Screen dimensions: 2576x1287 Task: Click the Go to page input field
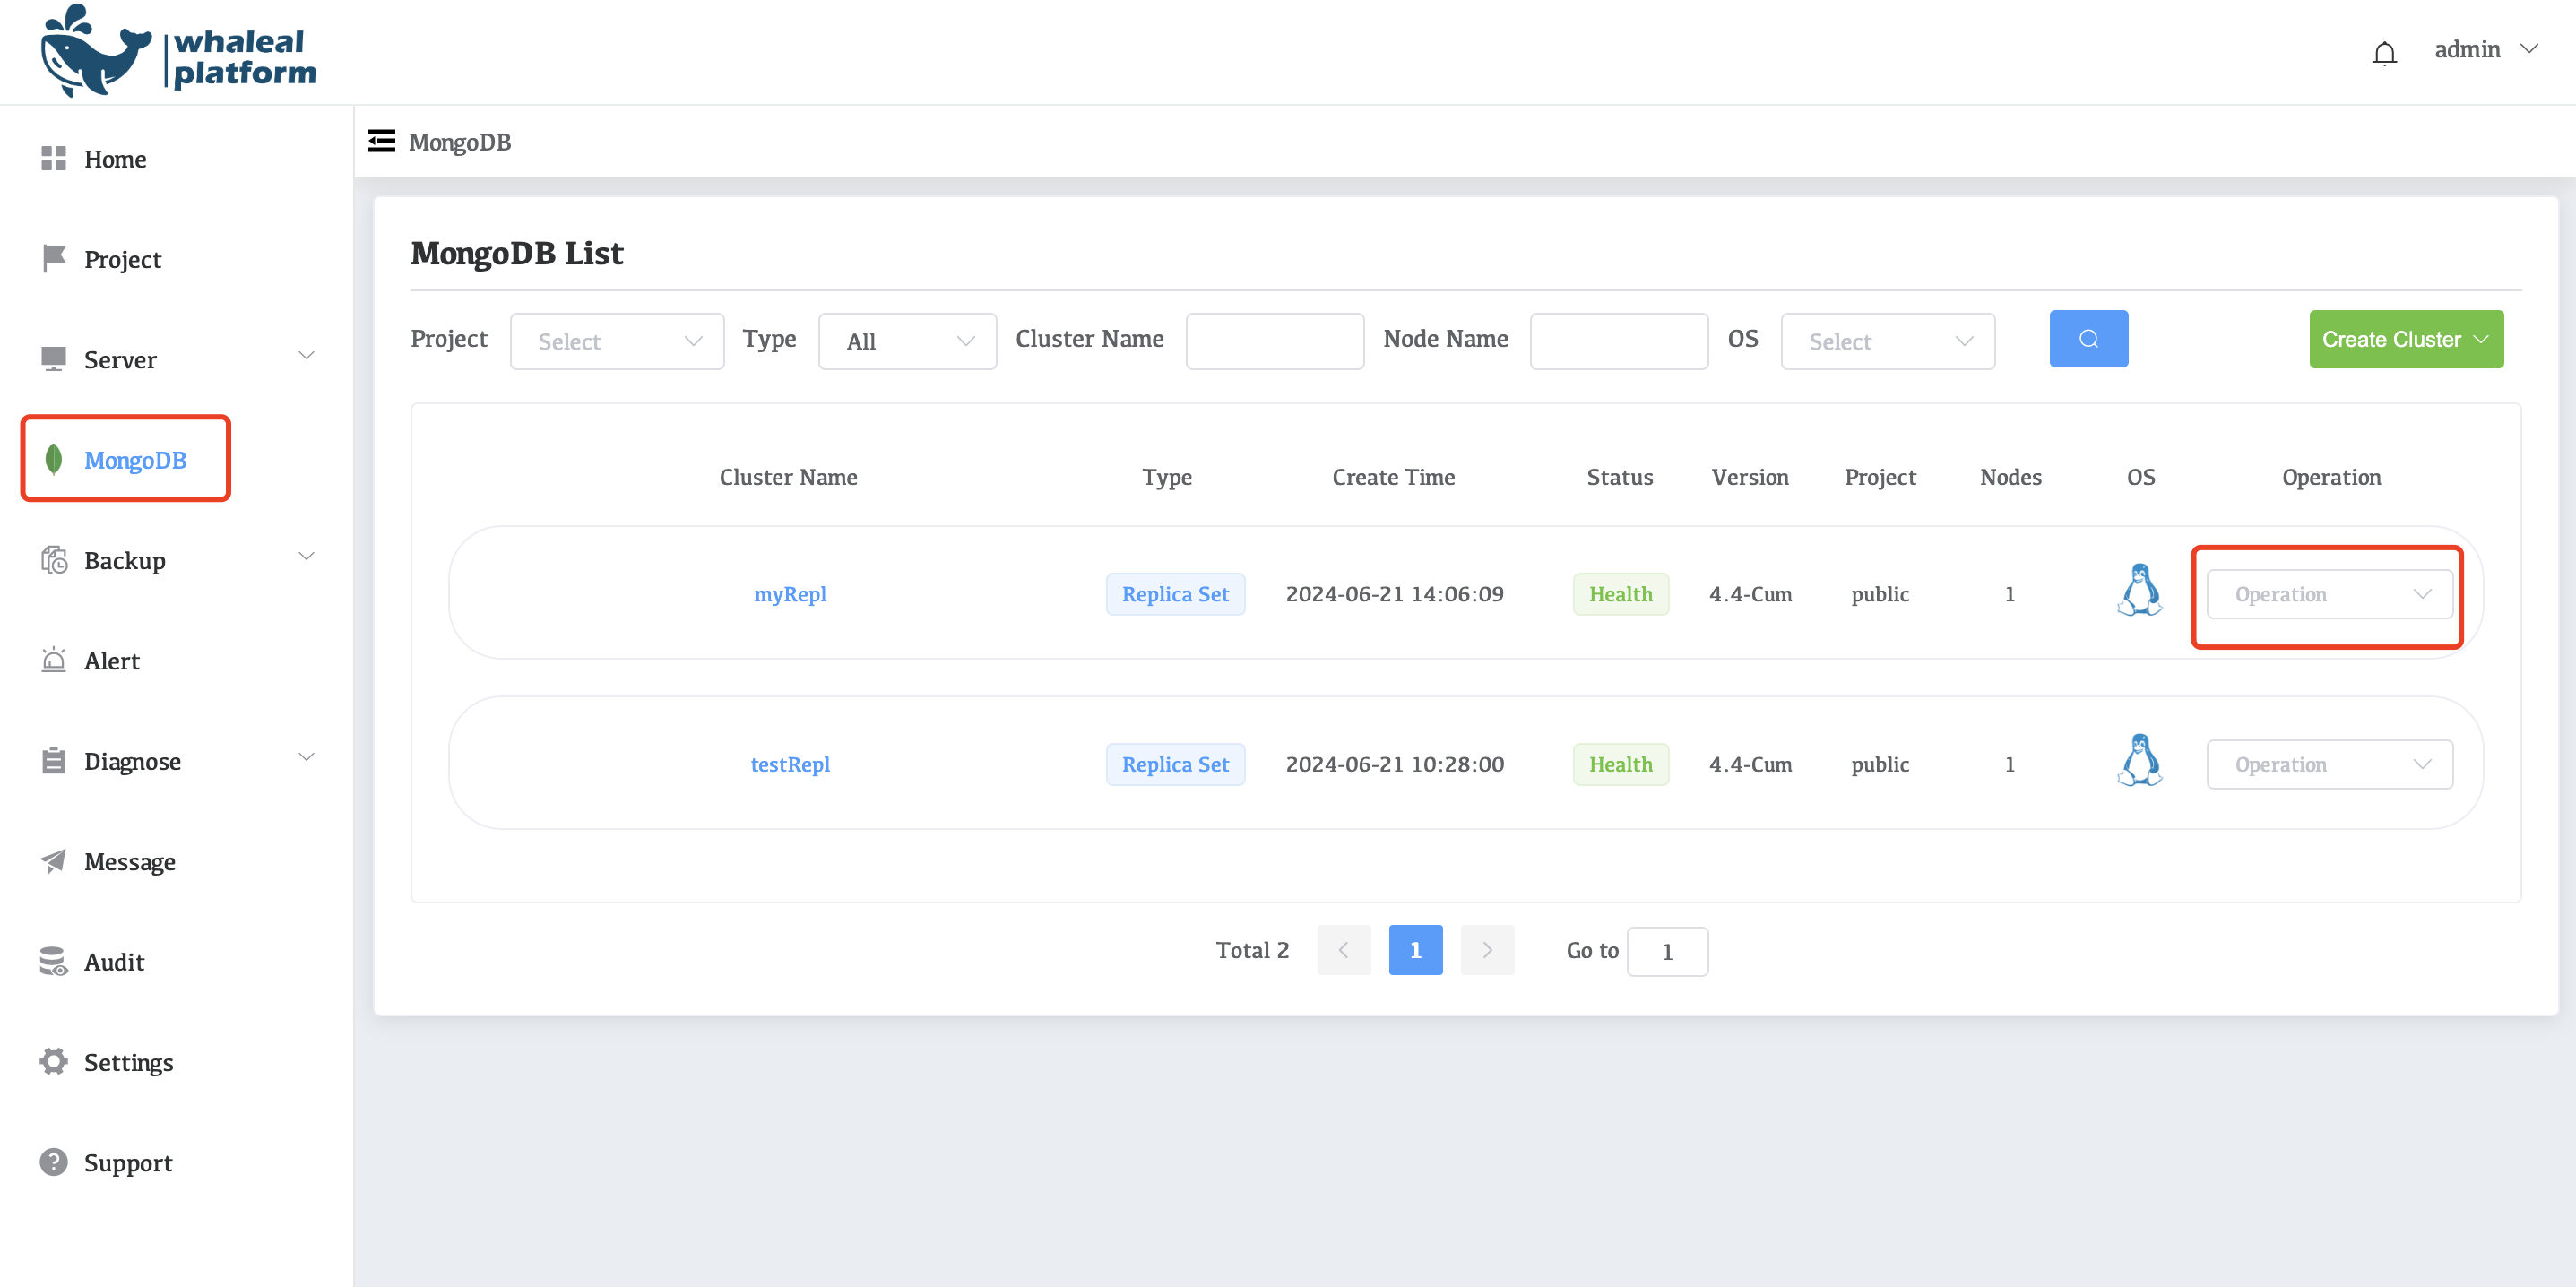click(1667, 950)
